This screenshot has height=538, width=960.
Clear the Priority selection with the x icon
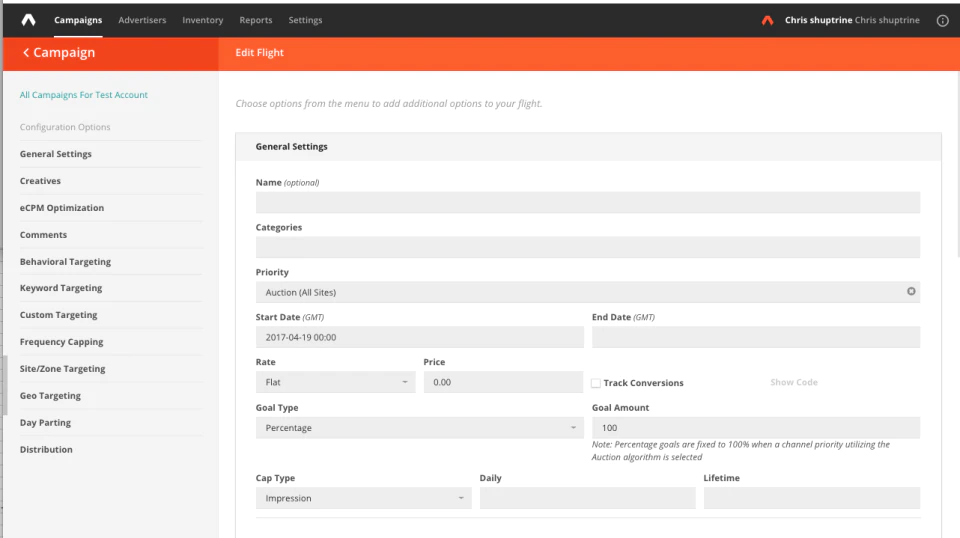(x=911, y=291)
